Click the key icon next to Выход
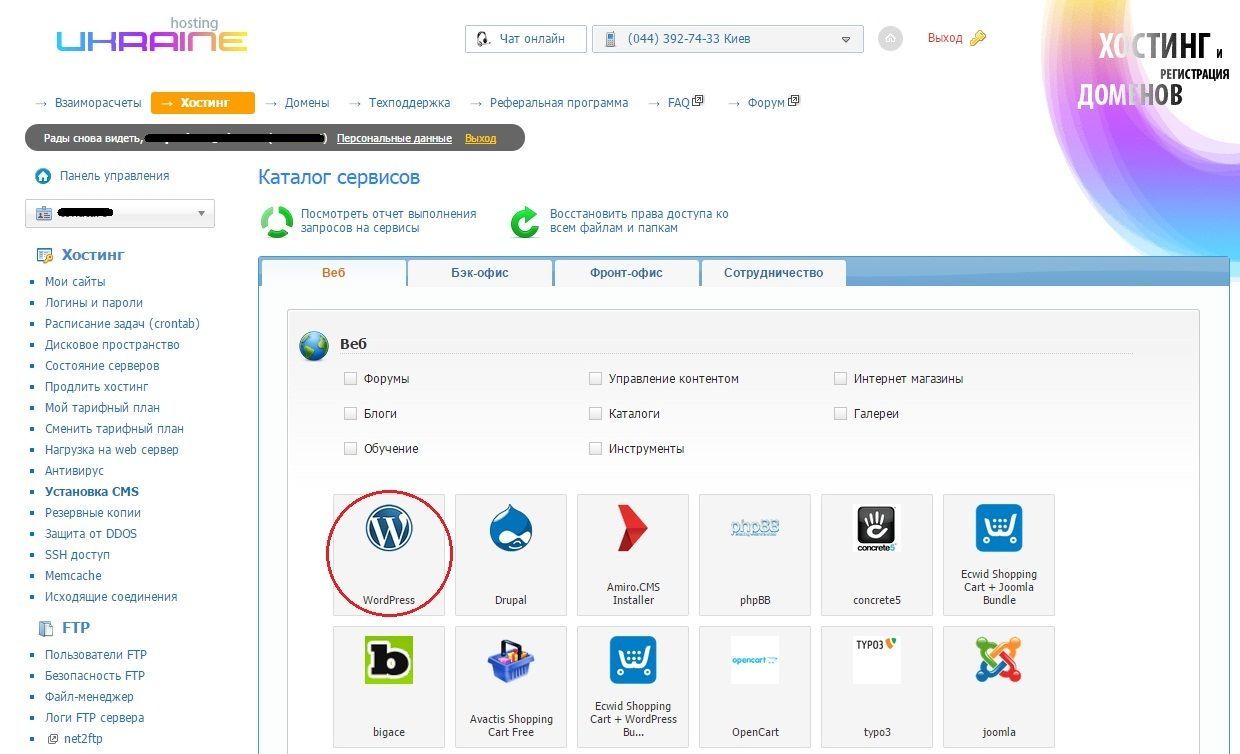The image size is (1240, 754). click(x=978, y=38)
